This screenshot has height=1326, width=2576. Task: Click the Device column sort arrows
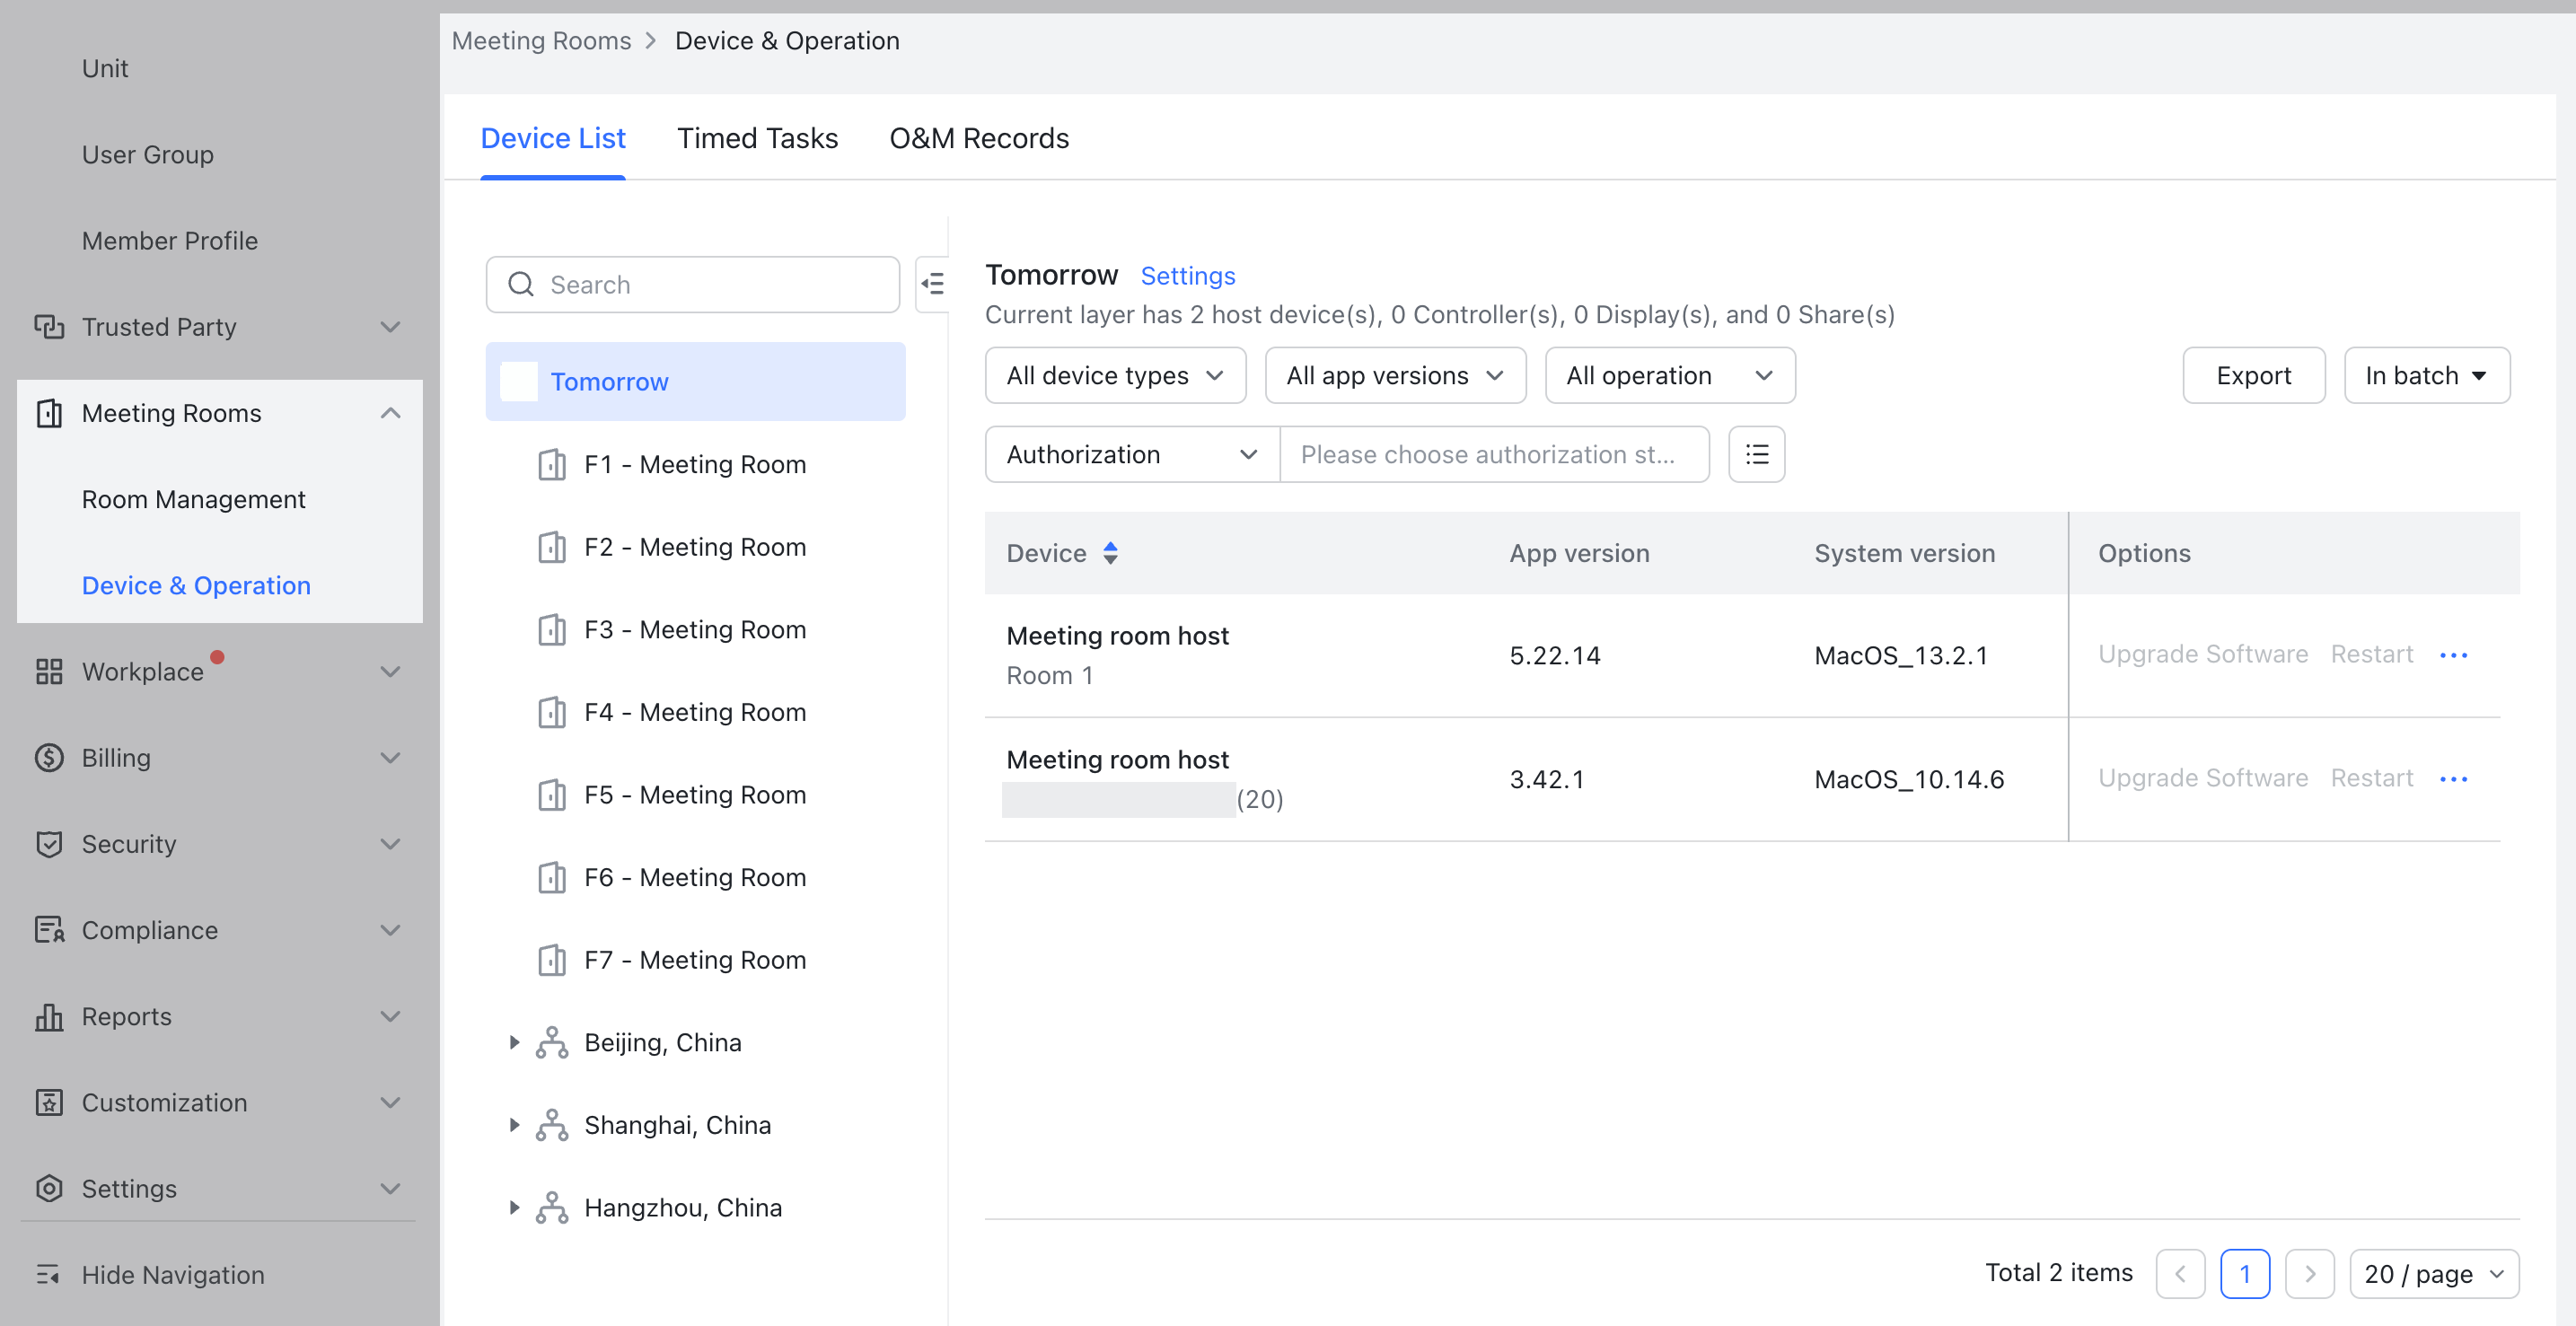coord(1110,553)
